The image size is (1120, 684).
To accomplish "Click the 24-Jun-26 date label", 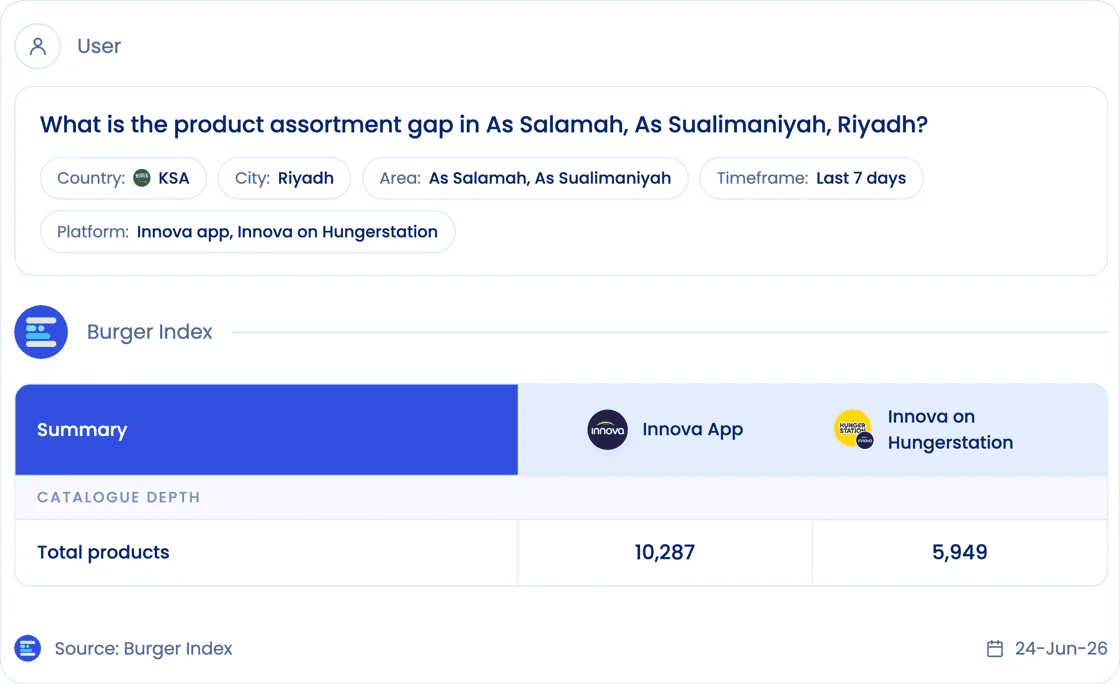I will (x=1061, y=648).
